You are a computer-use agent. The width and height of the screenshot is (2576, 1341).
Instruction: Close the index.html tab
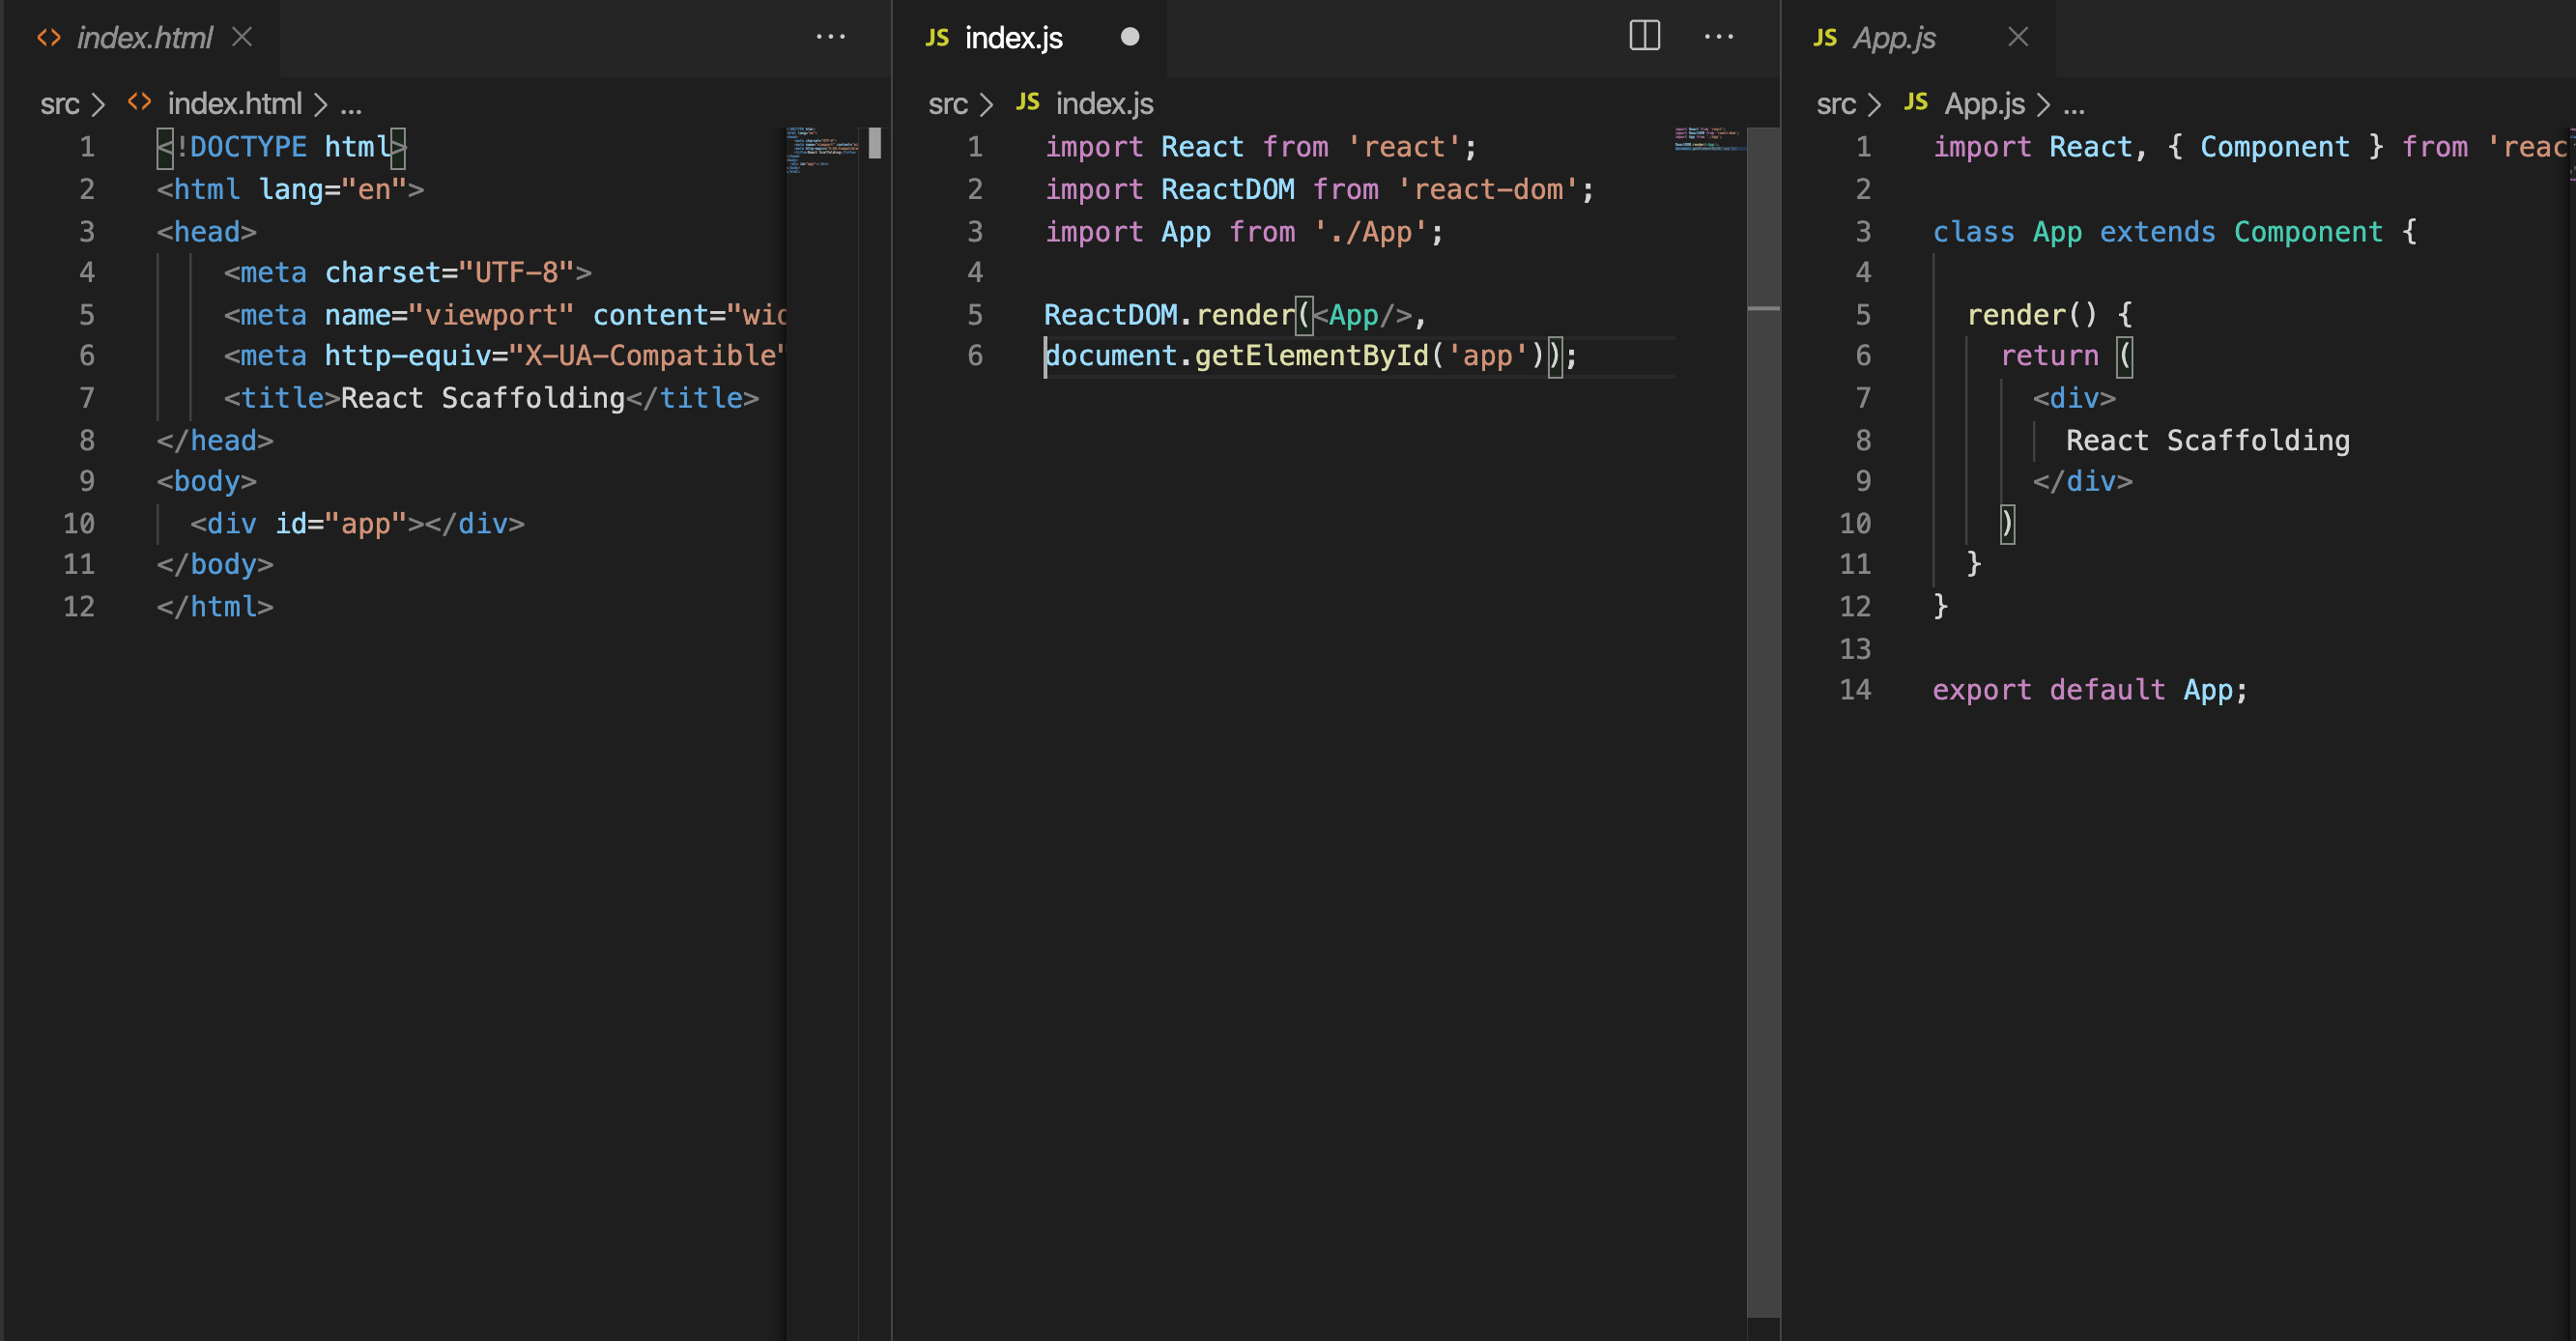(242, 37)
